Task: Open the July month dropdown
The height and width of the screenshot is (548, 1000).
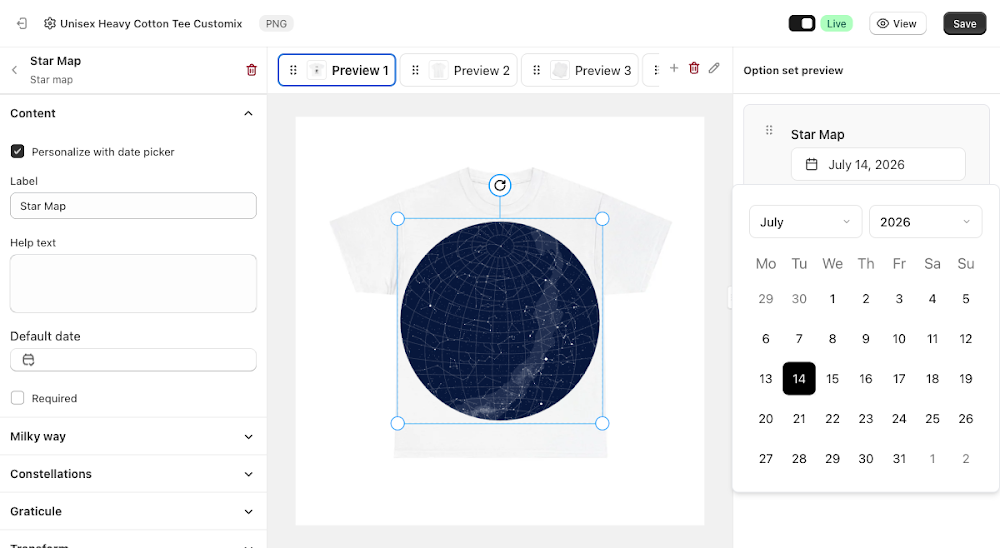Action: coord(805,222)
